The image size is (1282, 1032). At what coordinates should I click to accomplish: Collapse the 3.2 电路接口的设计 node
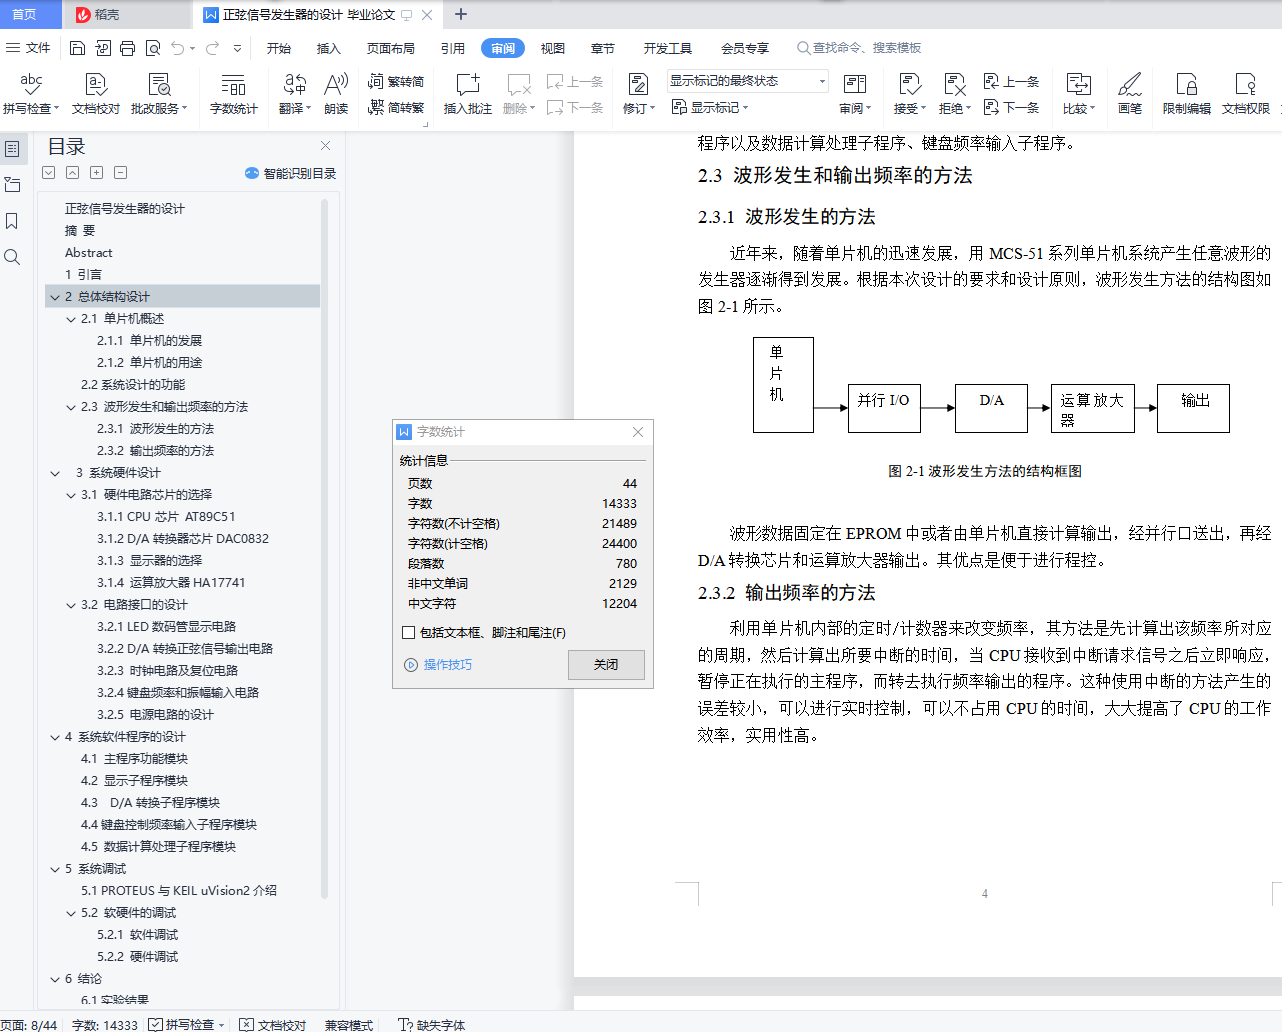click(x=71, y=605)
